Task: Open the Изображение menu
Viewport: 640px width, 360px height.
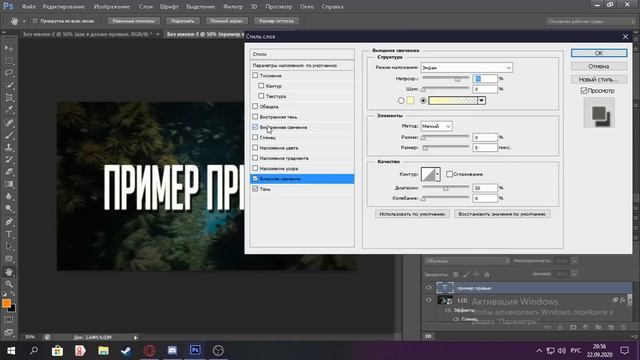Action: [x=111, y=7]
